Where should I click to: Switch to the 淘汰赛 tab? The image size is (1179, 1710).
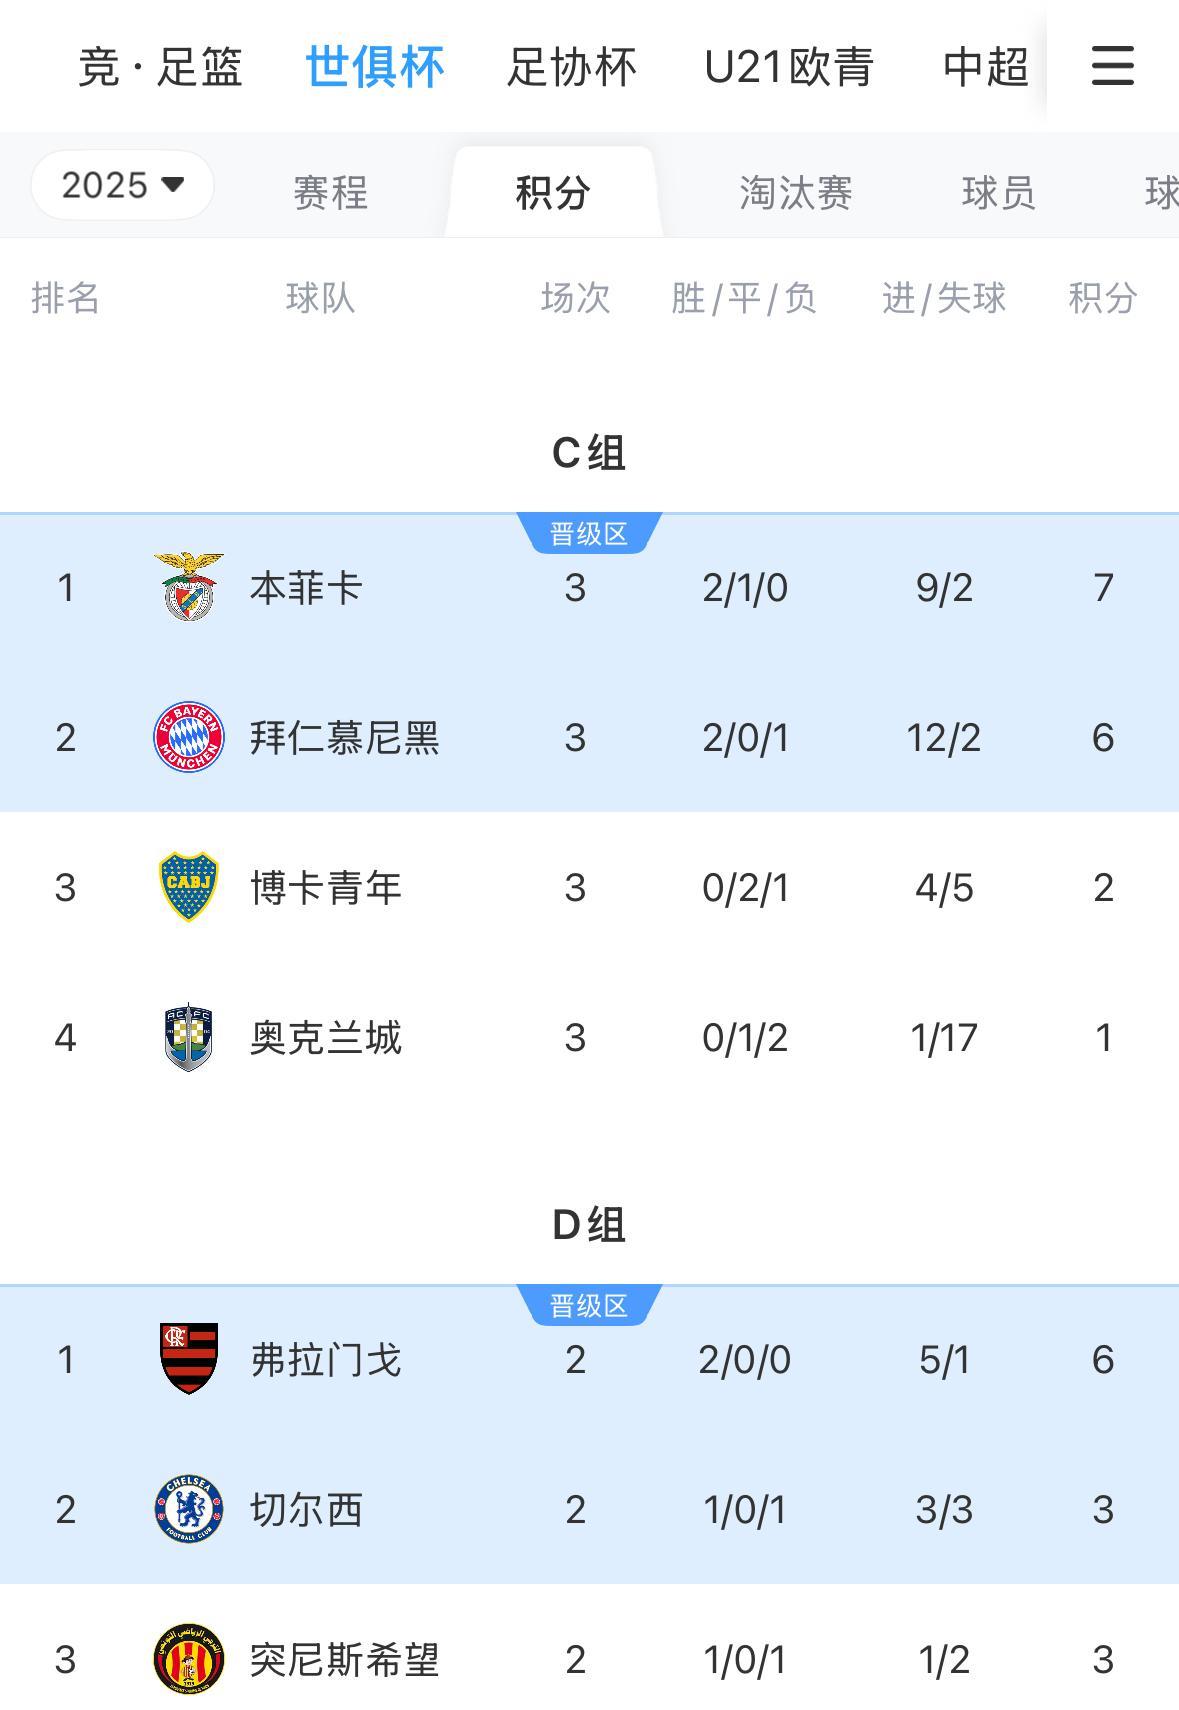pyautogui.click(x=796, y=192)
